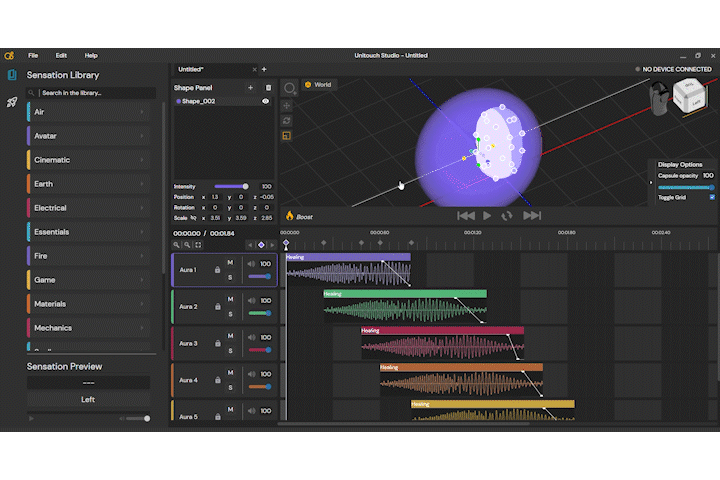
Task: Zoom in on the timeline
Action: tap(176, 245)
